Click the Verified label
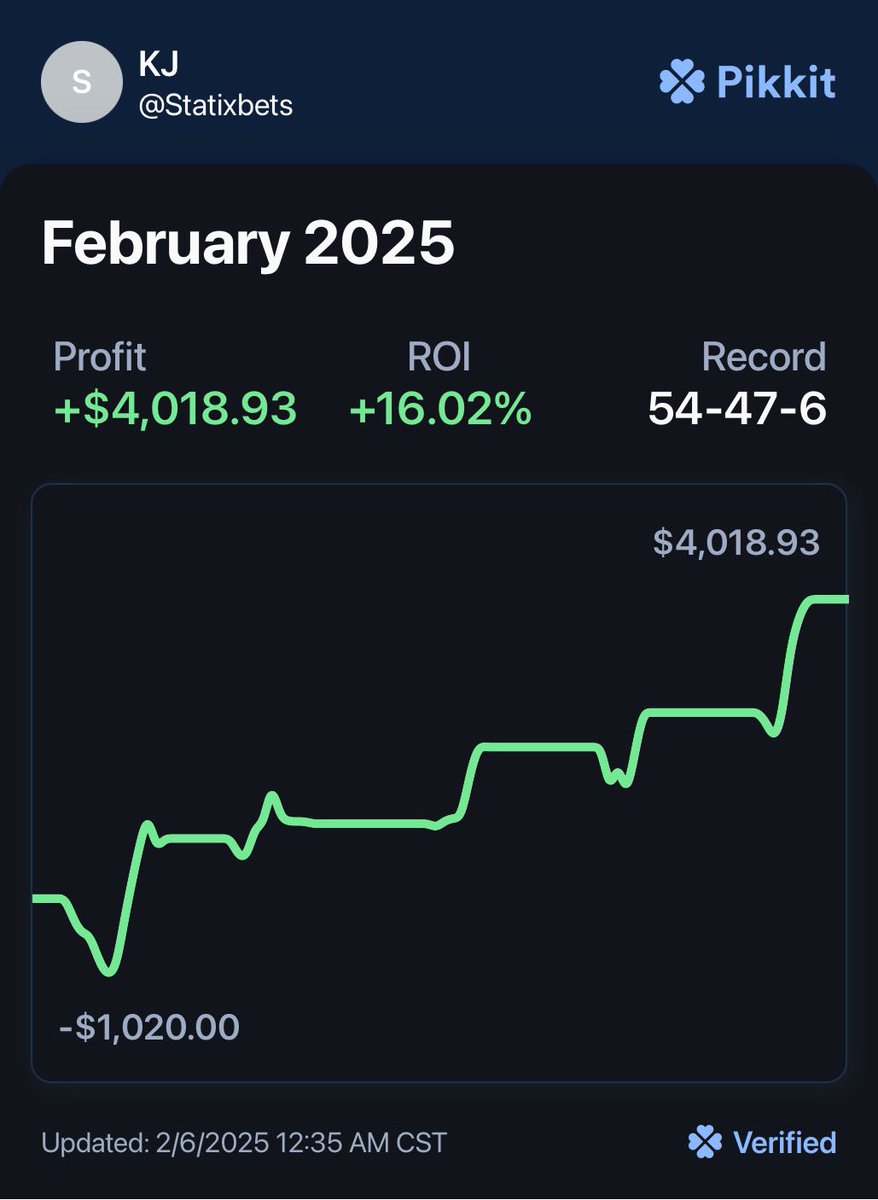The image size is (878, 1200). click(x=784, y=1142)
